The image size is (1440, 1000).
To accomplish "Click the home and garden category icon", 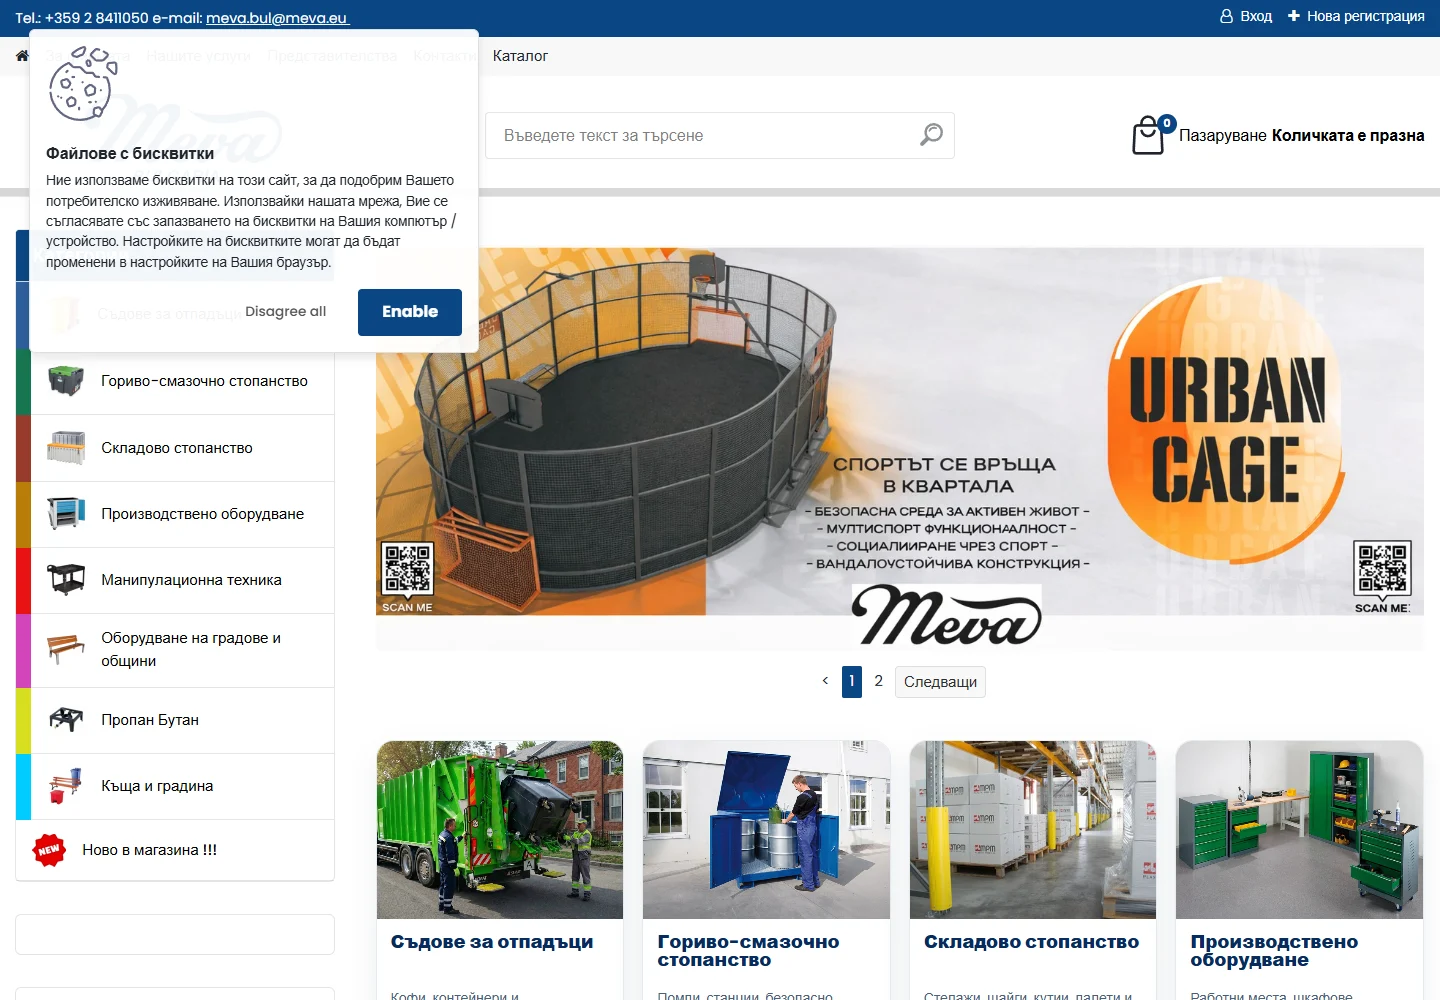I will [x=66, y=786].
